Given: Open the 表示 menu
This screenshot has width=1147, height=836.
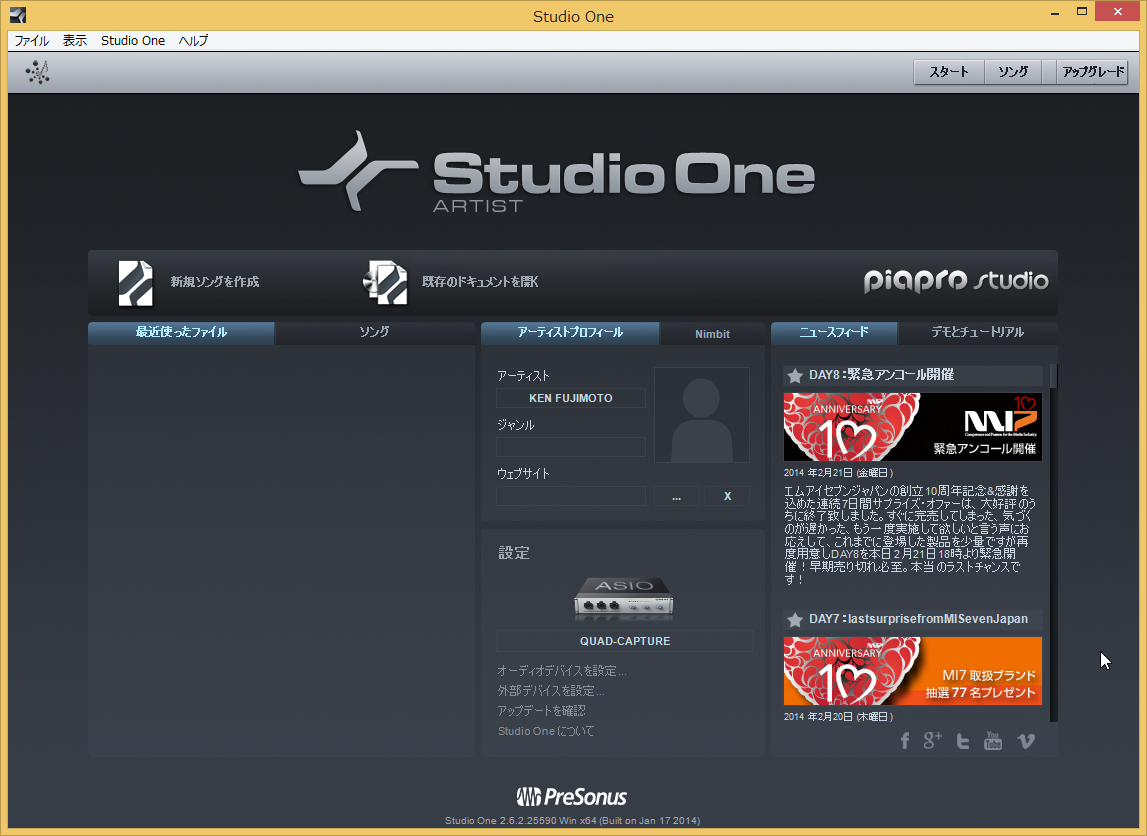Looking at the screenshot, I should [75, 40].
